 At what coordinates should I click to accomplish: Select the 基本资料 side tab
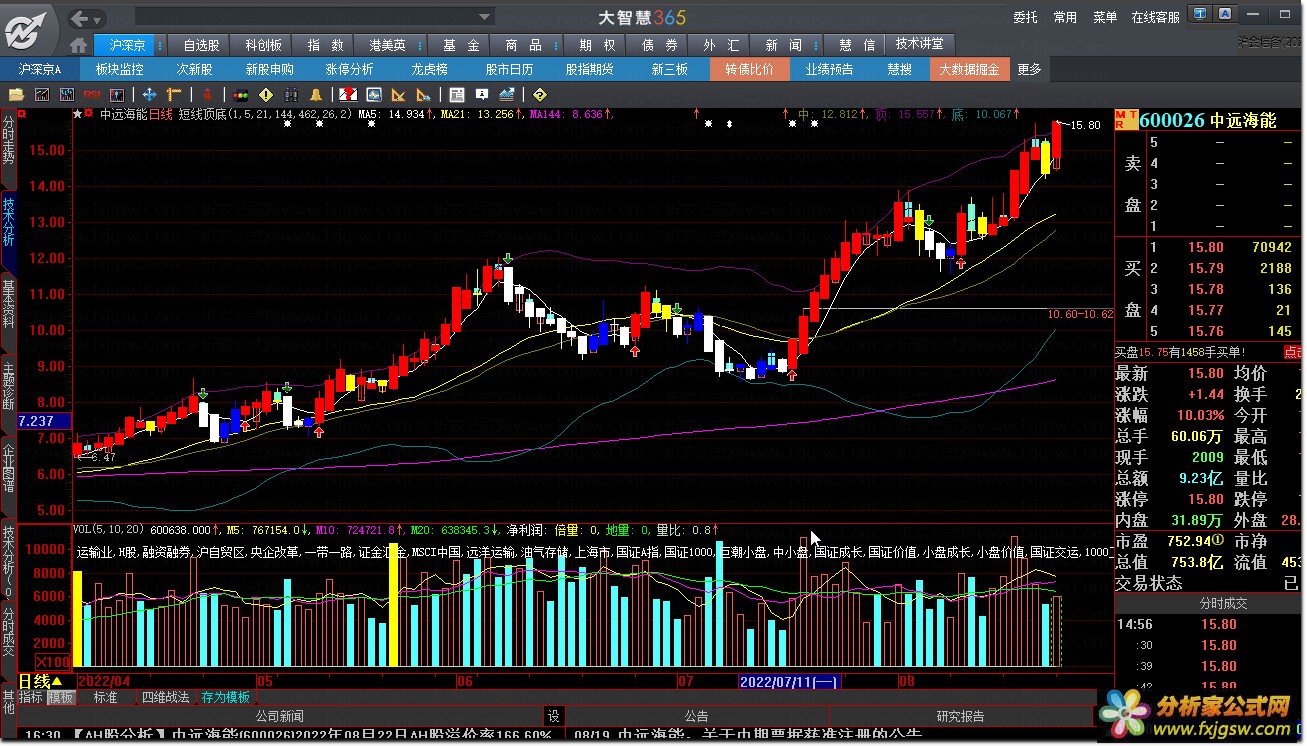[x=9, y=304]
